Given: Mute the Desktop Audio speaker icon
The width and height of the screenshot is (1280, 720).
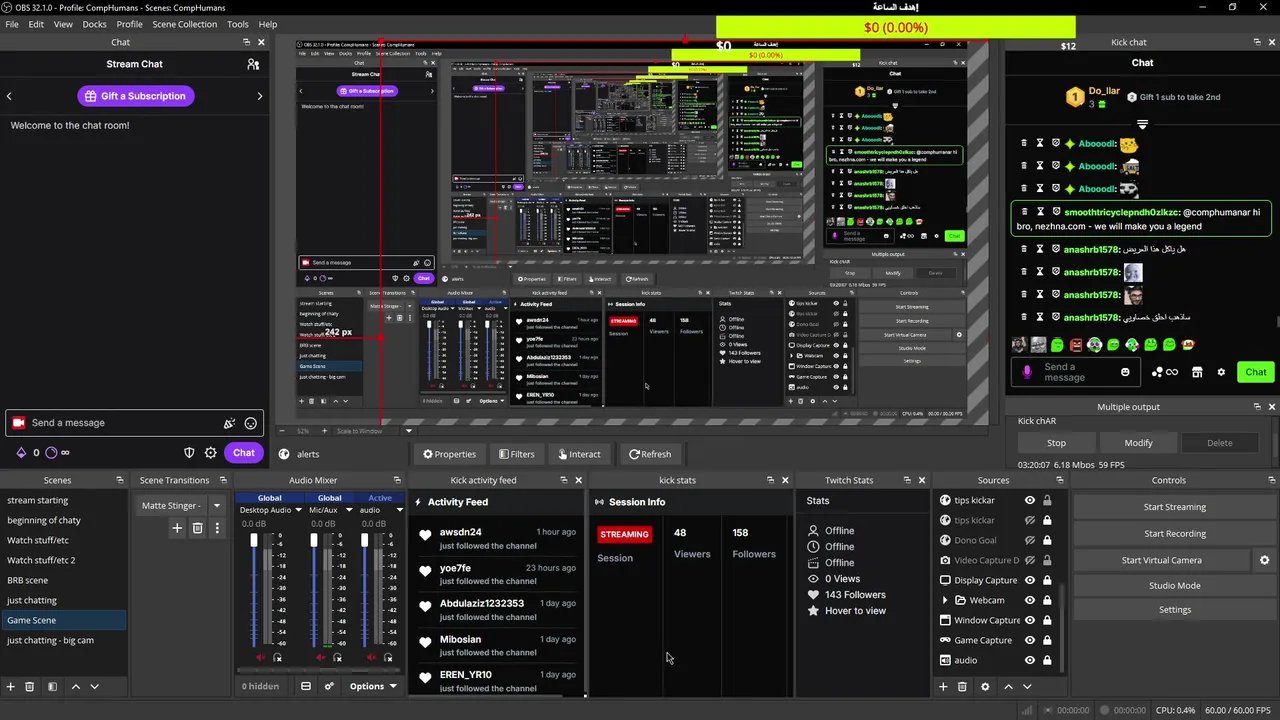Looking at the screenshot, I should (x=261, y=657).
